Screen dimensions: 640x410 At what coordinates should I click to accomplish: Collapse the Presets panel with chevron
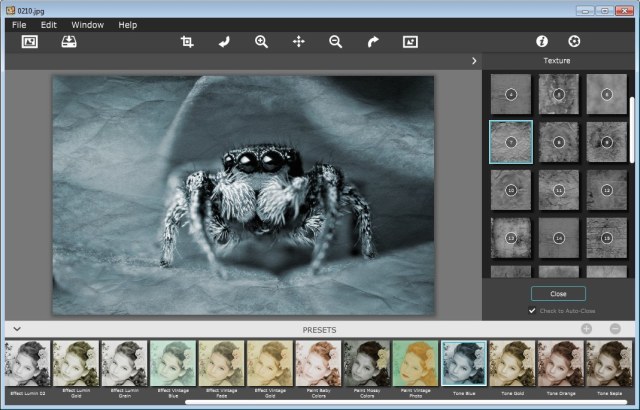pyautogui.click(x=17, y=329)
